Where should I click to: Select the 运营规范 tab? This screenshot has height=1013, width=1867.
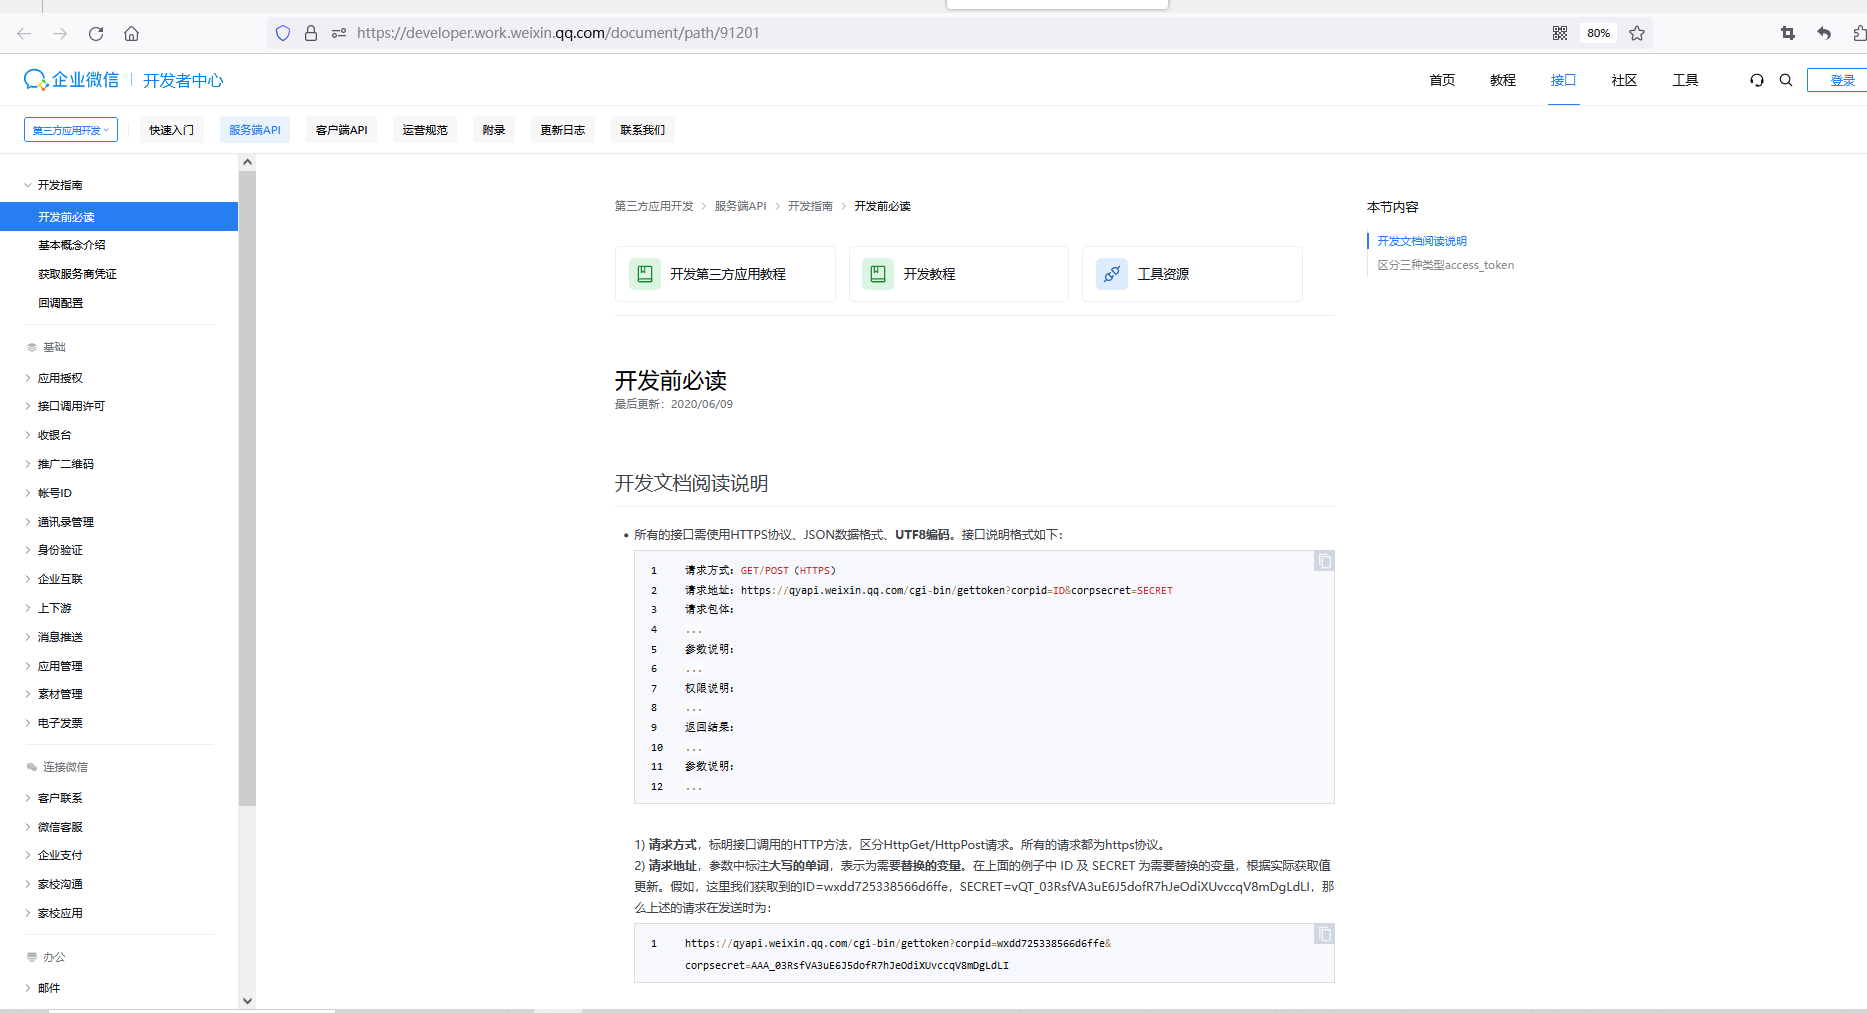pos(425,130)
